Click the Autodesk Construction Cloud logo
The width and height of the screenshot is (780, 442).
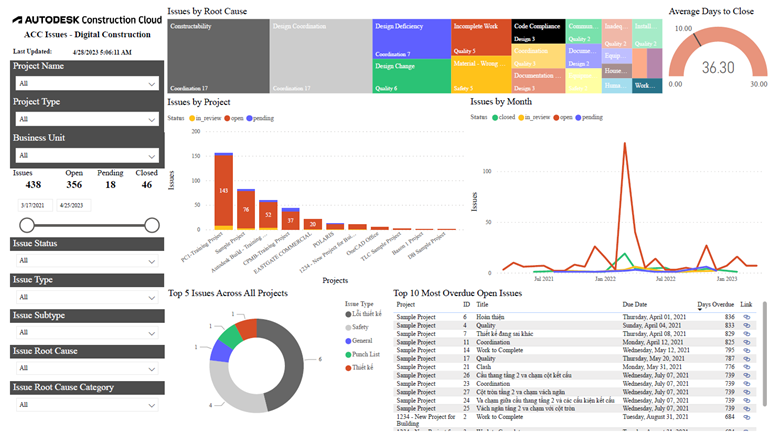pyautogui.click(x=87, y=20)
